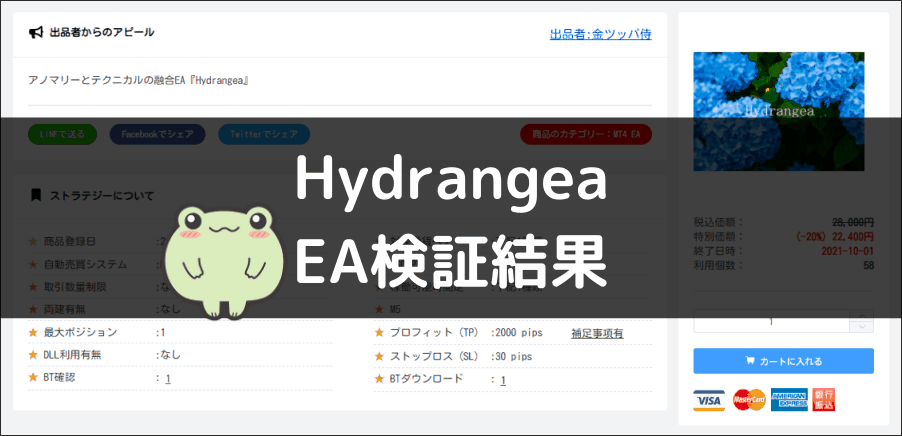The width and height of the screenshot is (902, 436).
Task: Click the megaphone icon beside 出品者からのアピール
Action: click(x=36, y=32)
